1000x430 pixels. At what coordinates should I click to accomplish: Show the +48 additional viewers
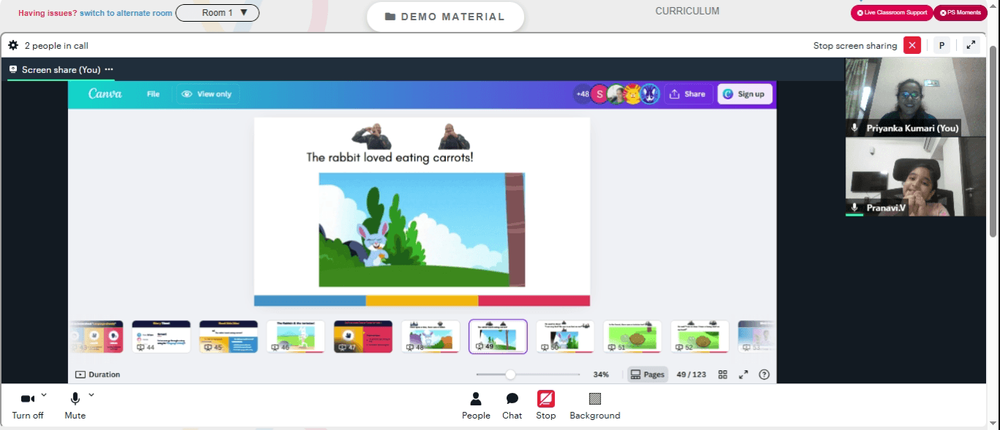pos(582,94)
